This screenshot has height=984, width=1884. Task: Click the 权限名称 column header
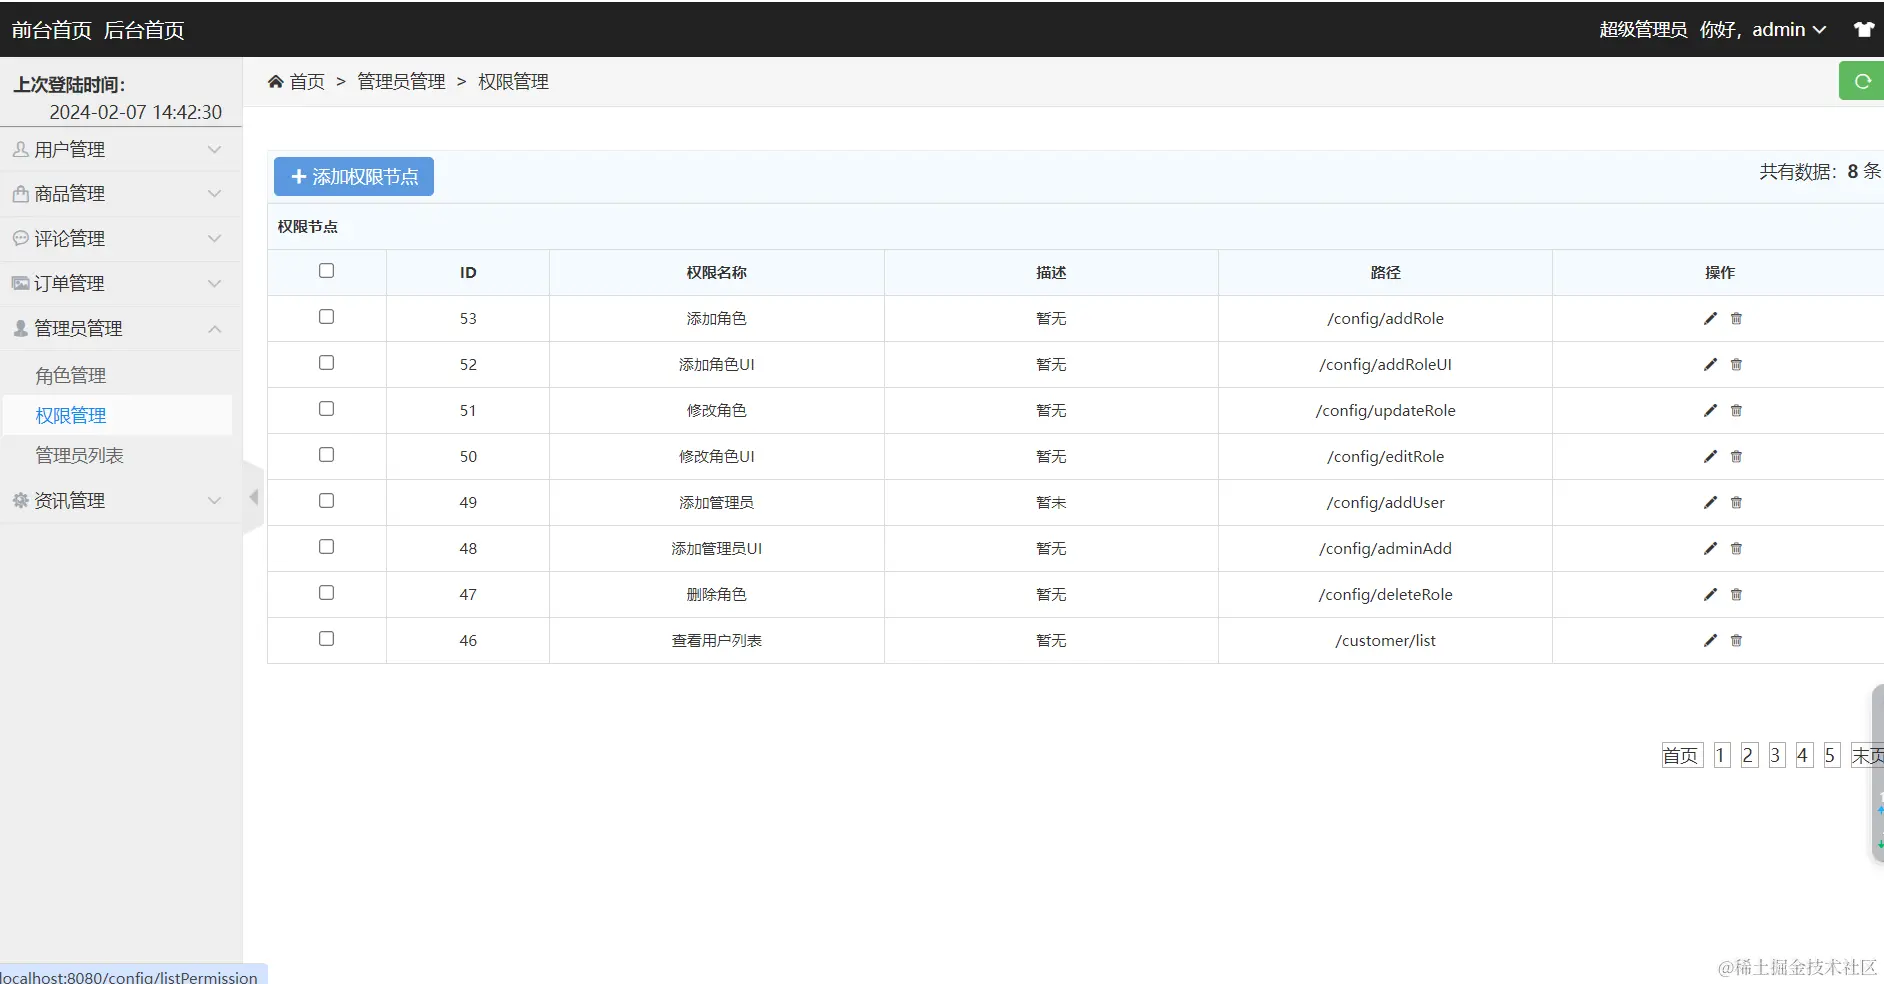click(717, 273)
